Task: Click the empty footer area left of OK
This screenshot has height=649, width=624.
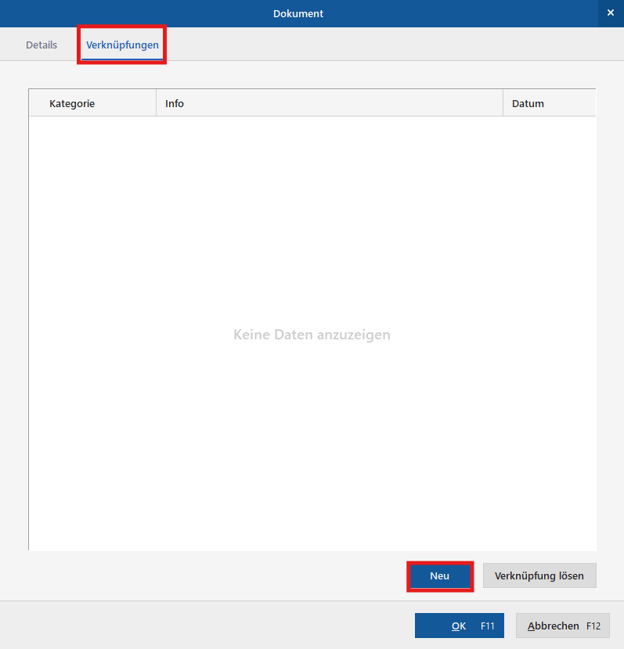Action: click(200, 626)
